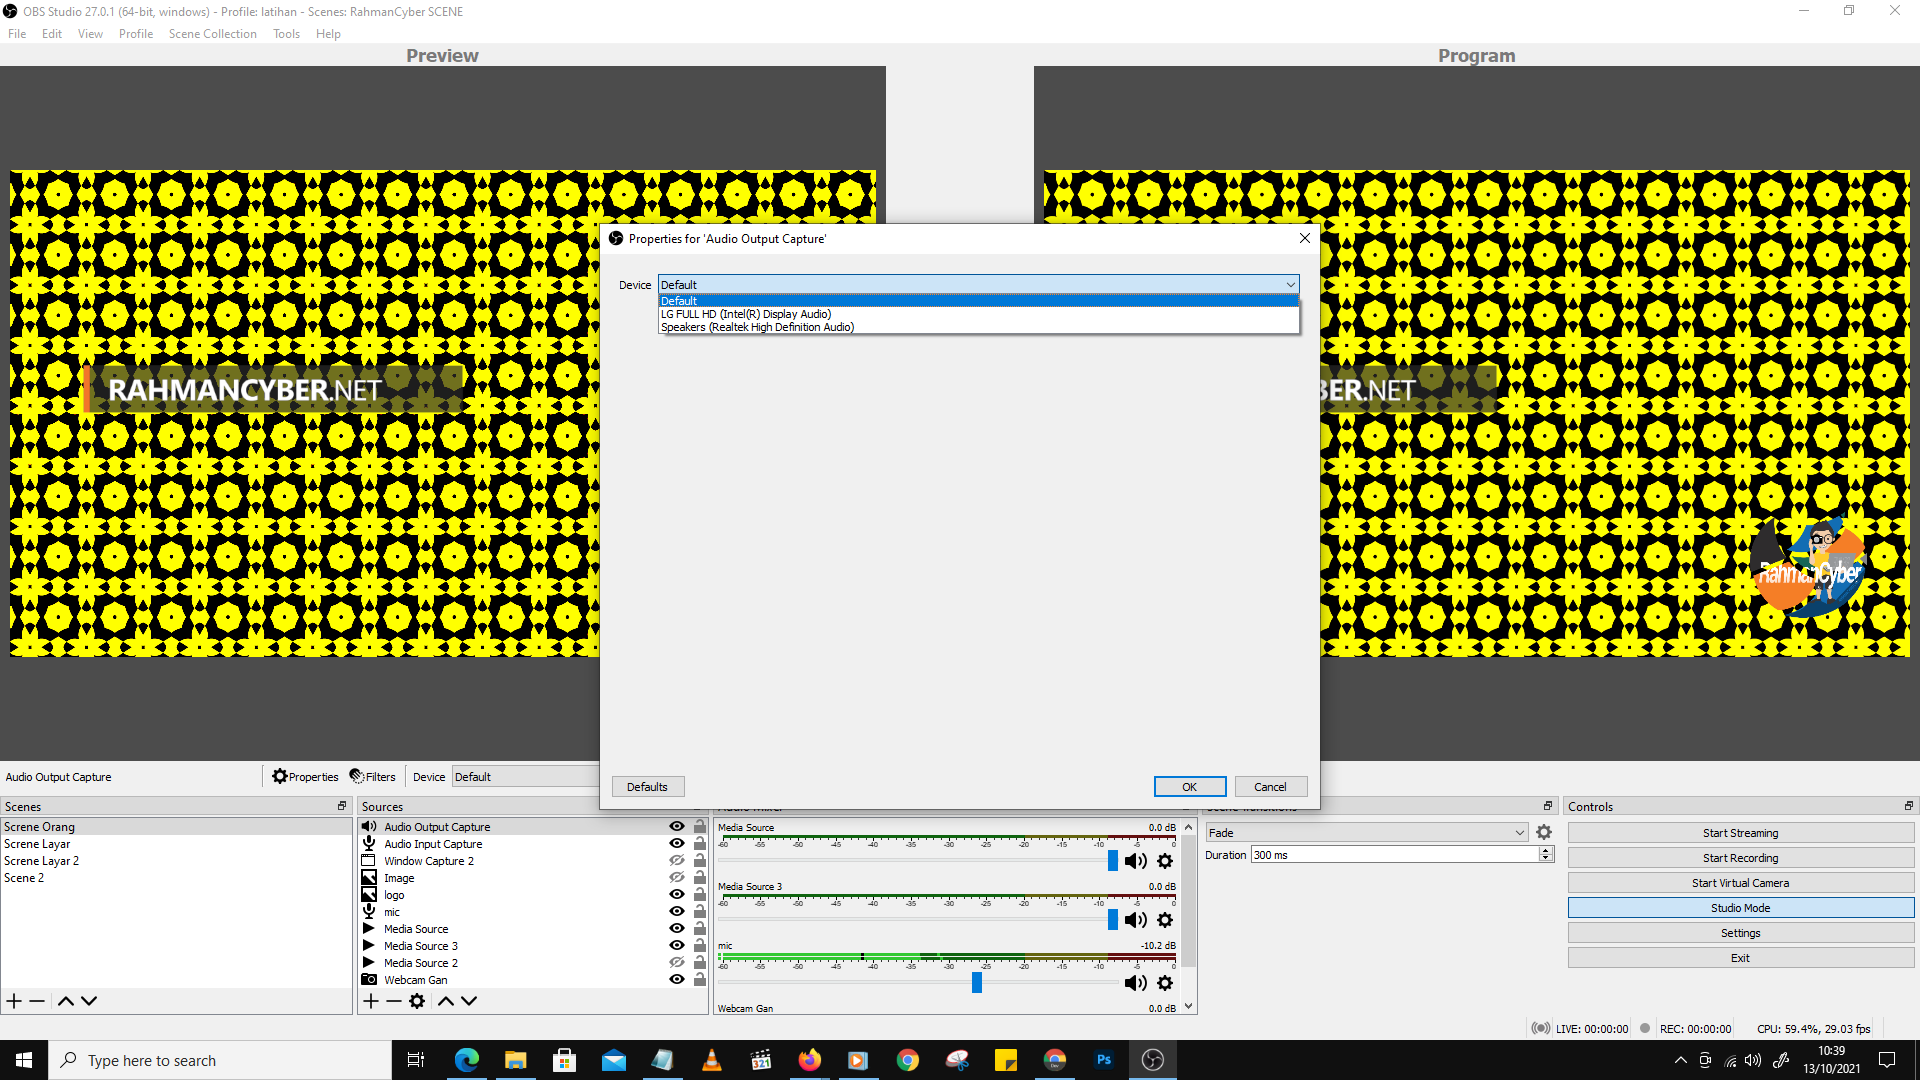The width and height of the screenshot is (1920, 1080).
Task: Select LG FULL HD (Intel(R) Display Audio)
Action: click(x=745, y=313)
